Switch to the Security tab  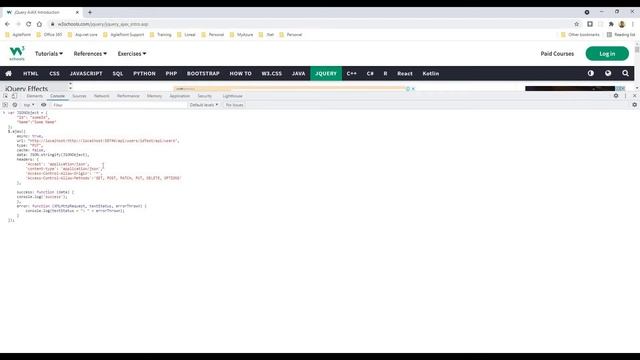tap(204, 96)
